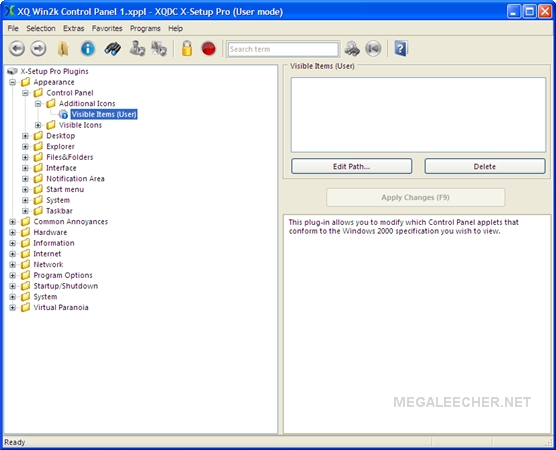Click the red record button icon
Viewport: 556px width, 450px height.
pyautogui.click(x=208, y=49)
